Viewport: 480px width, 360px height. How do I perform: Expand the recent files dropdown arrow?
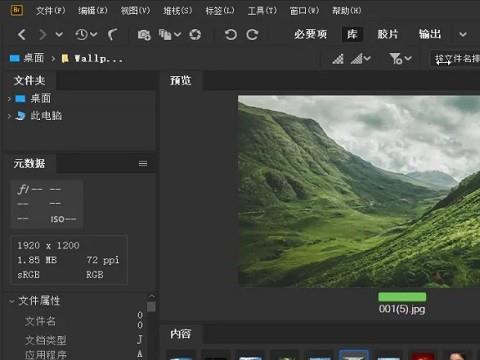pyautogui.click(x=94, y=34)
